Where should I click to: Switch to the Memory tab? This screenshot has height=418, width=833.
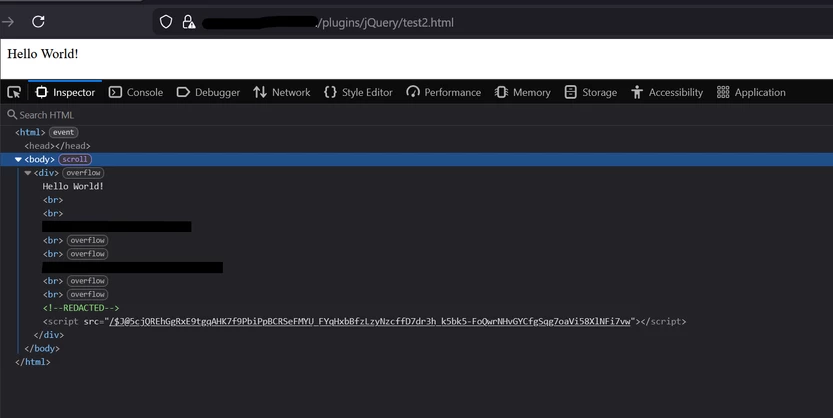click(523, 92)
